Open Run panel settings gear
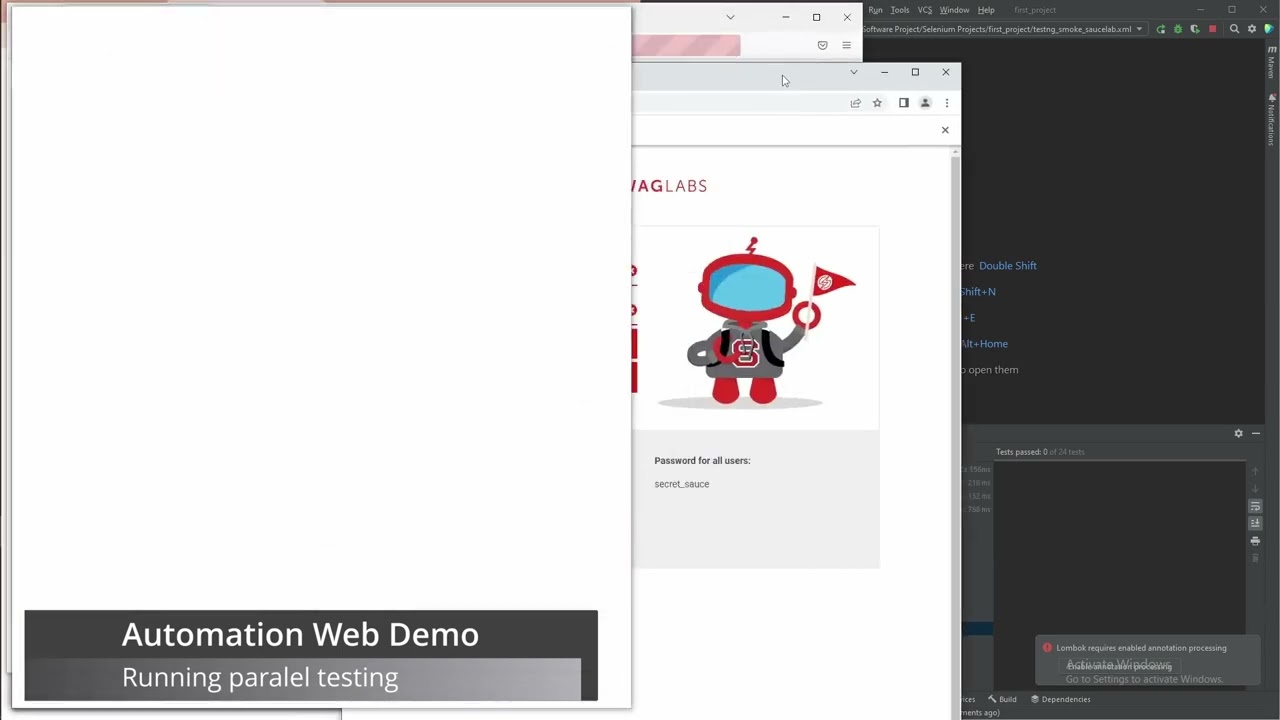Image resolution: width=1280 pixels, height=720 pixels. [x=1238, y=433]
